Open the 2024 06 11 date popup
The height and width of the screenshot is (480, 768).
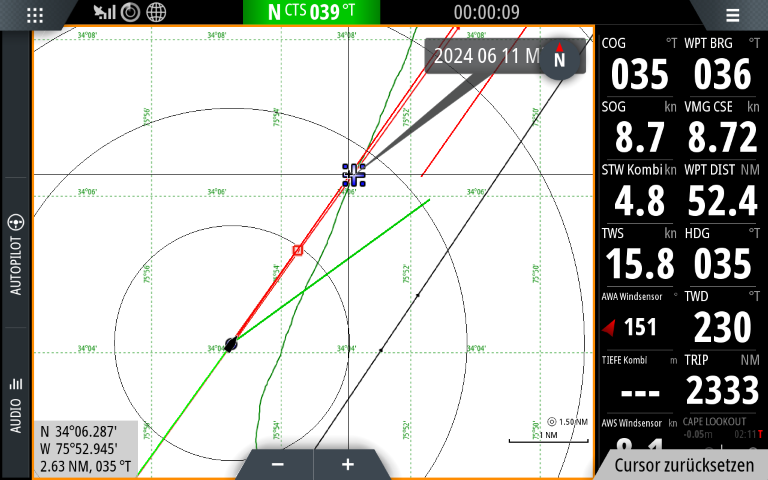coord(485,56)
